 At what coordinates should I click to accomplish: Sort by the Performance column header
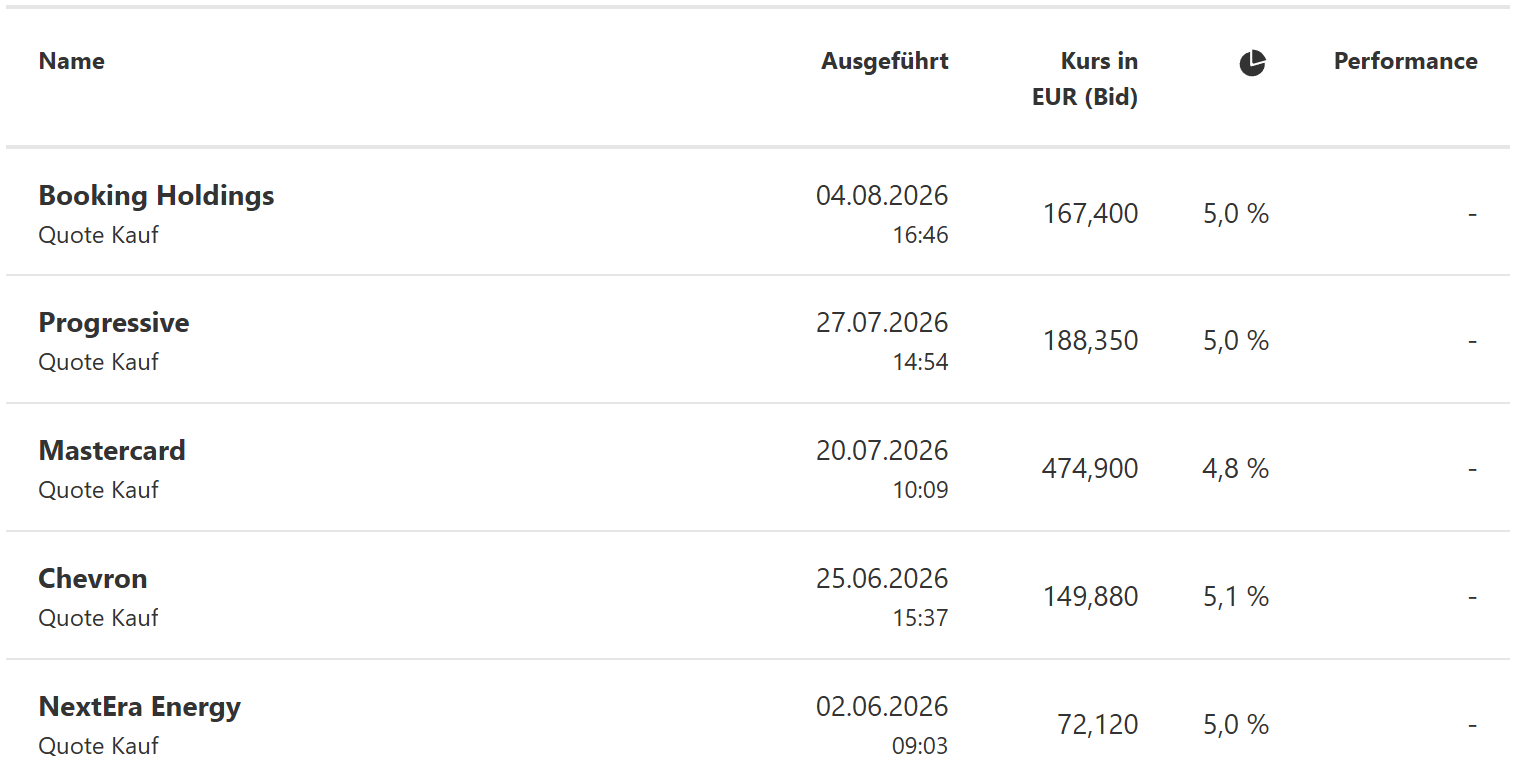pyautogui.click(x=1405, y=61)
